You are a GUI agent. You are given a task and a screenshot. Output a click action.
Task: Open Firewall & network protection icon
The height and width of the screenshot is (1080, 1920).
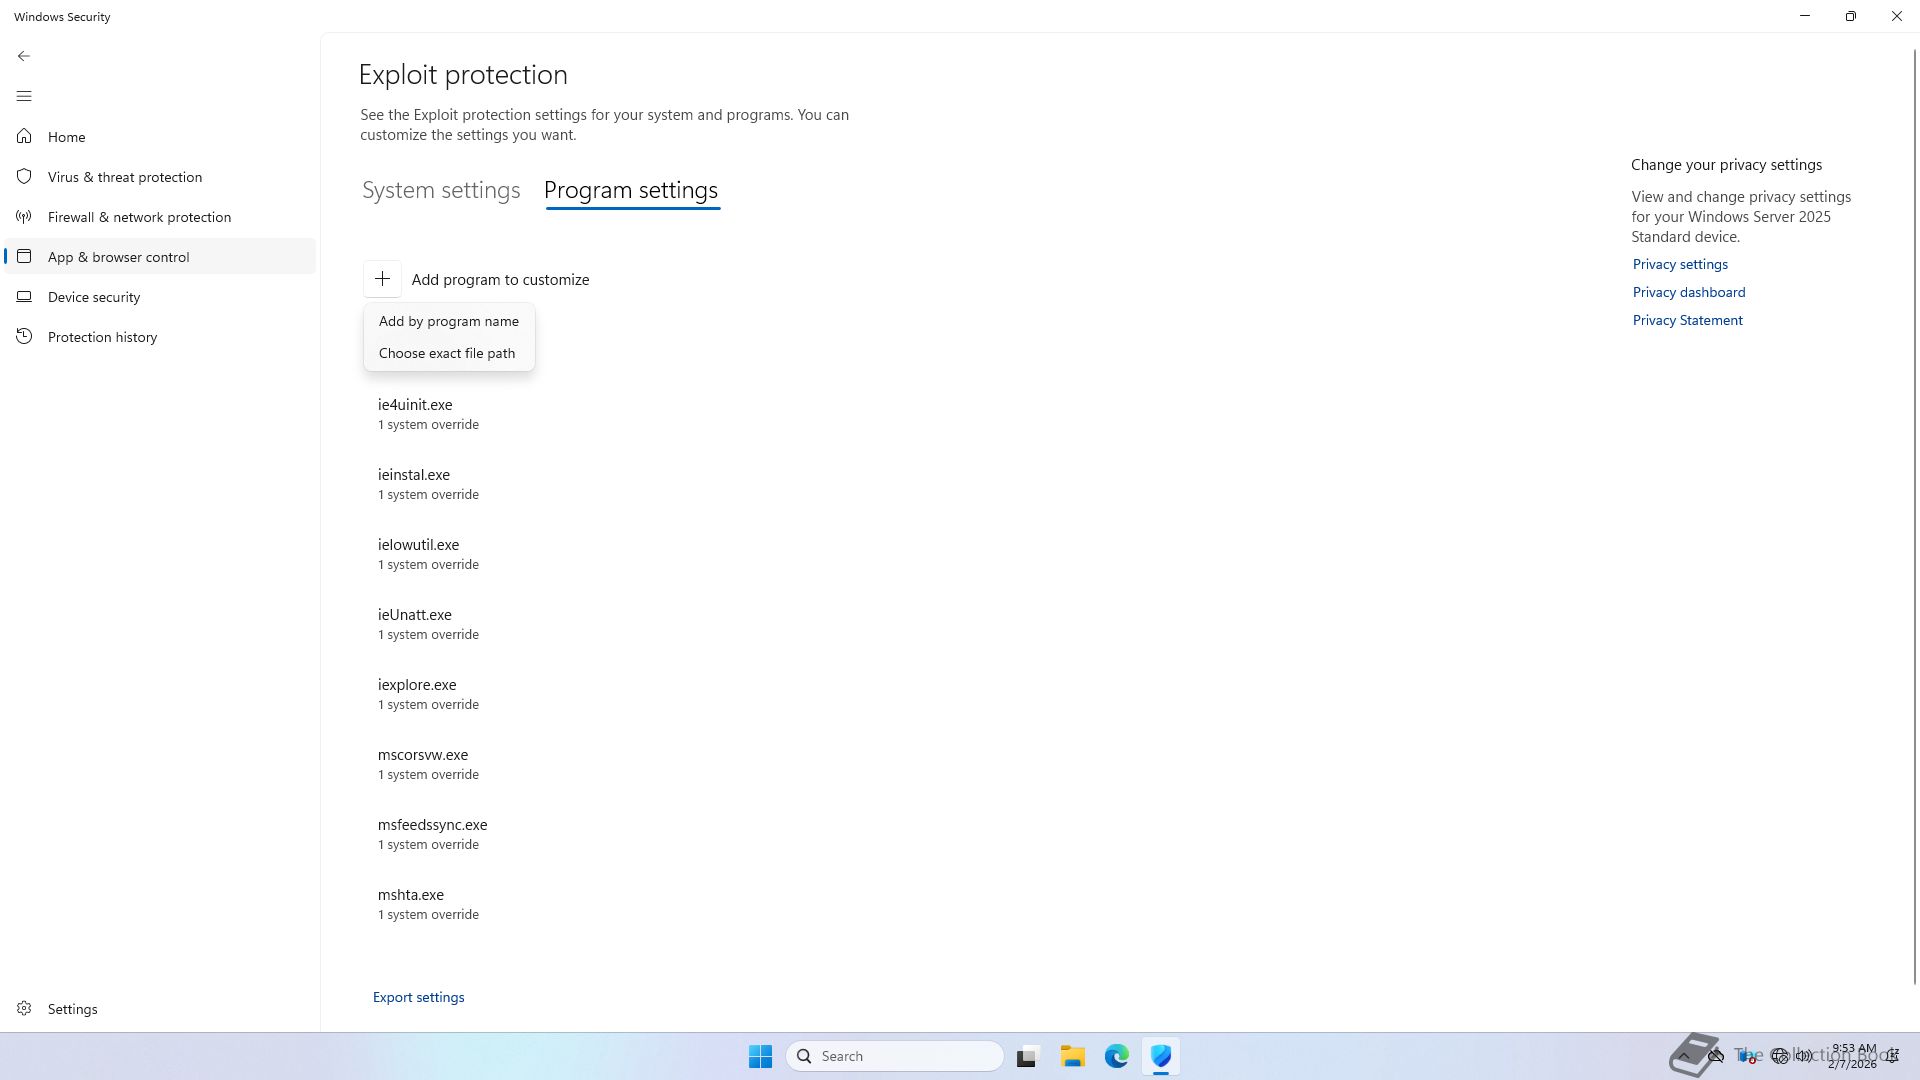[x=24, y=217]
